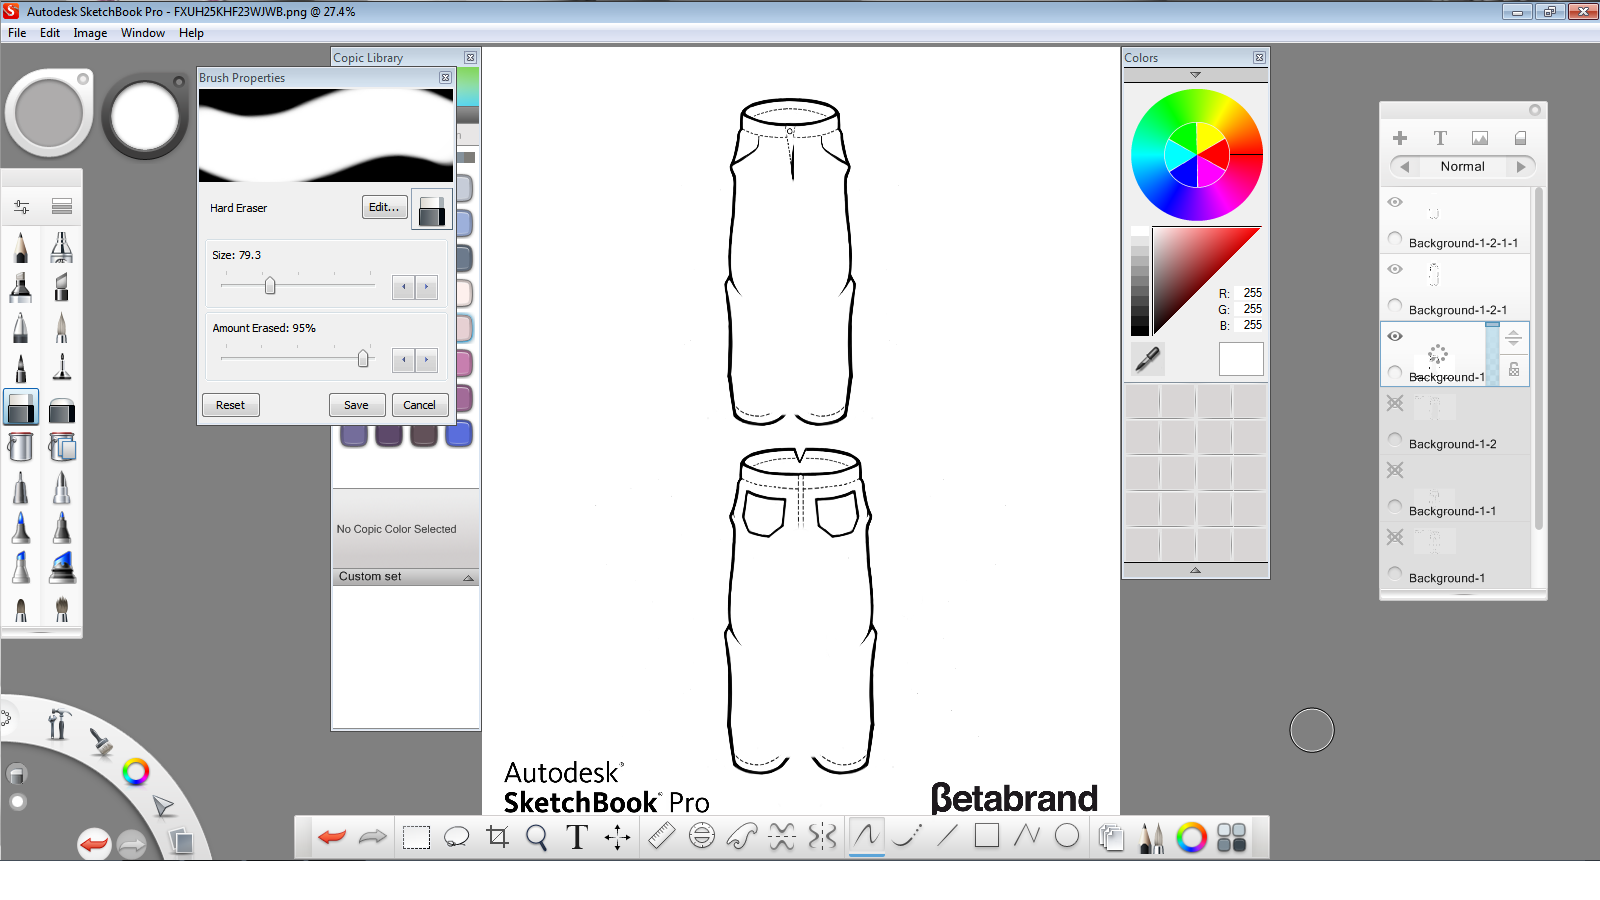
Task: Open the Copic library grid icon
Action: point(1232,837)
